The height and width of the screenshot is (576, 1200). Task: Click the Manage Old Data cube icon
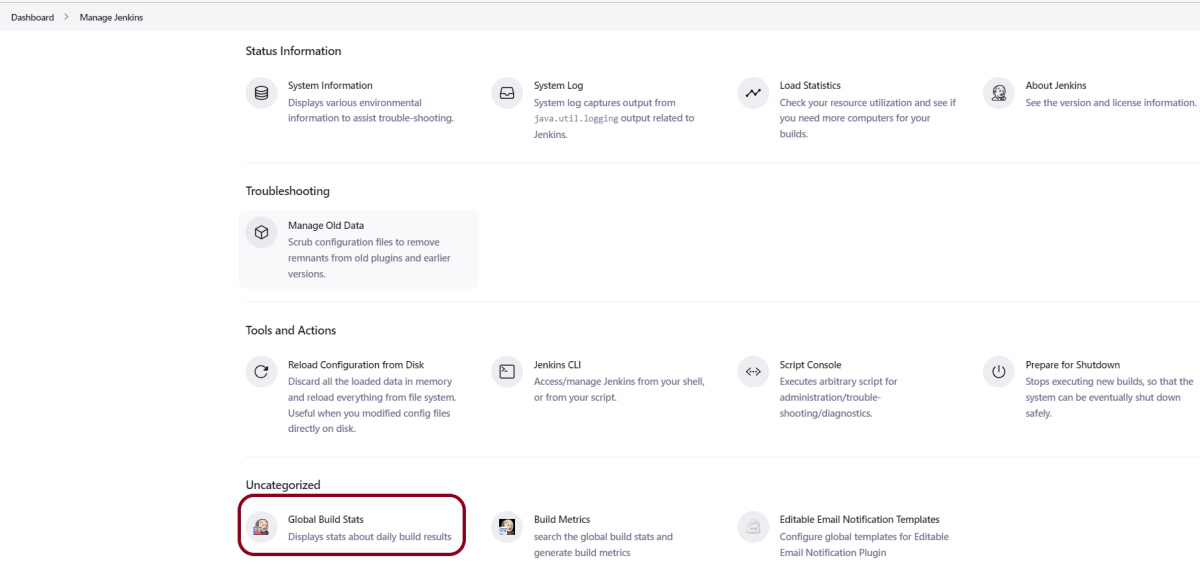(261, 233)
